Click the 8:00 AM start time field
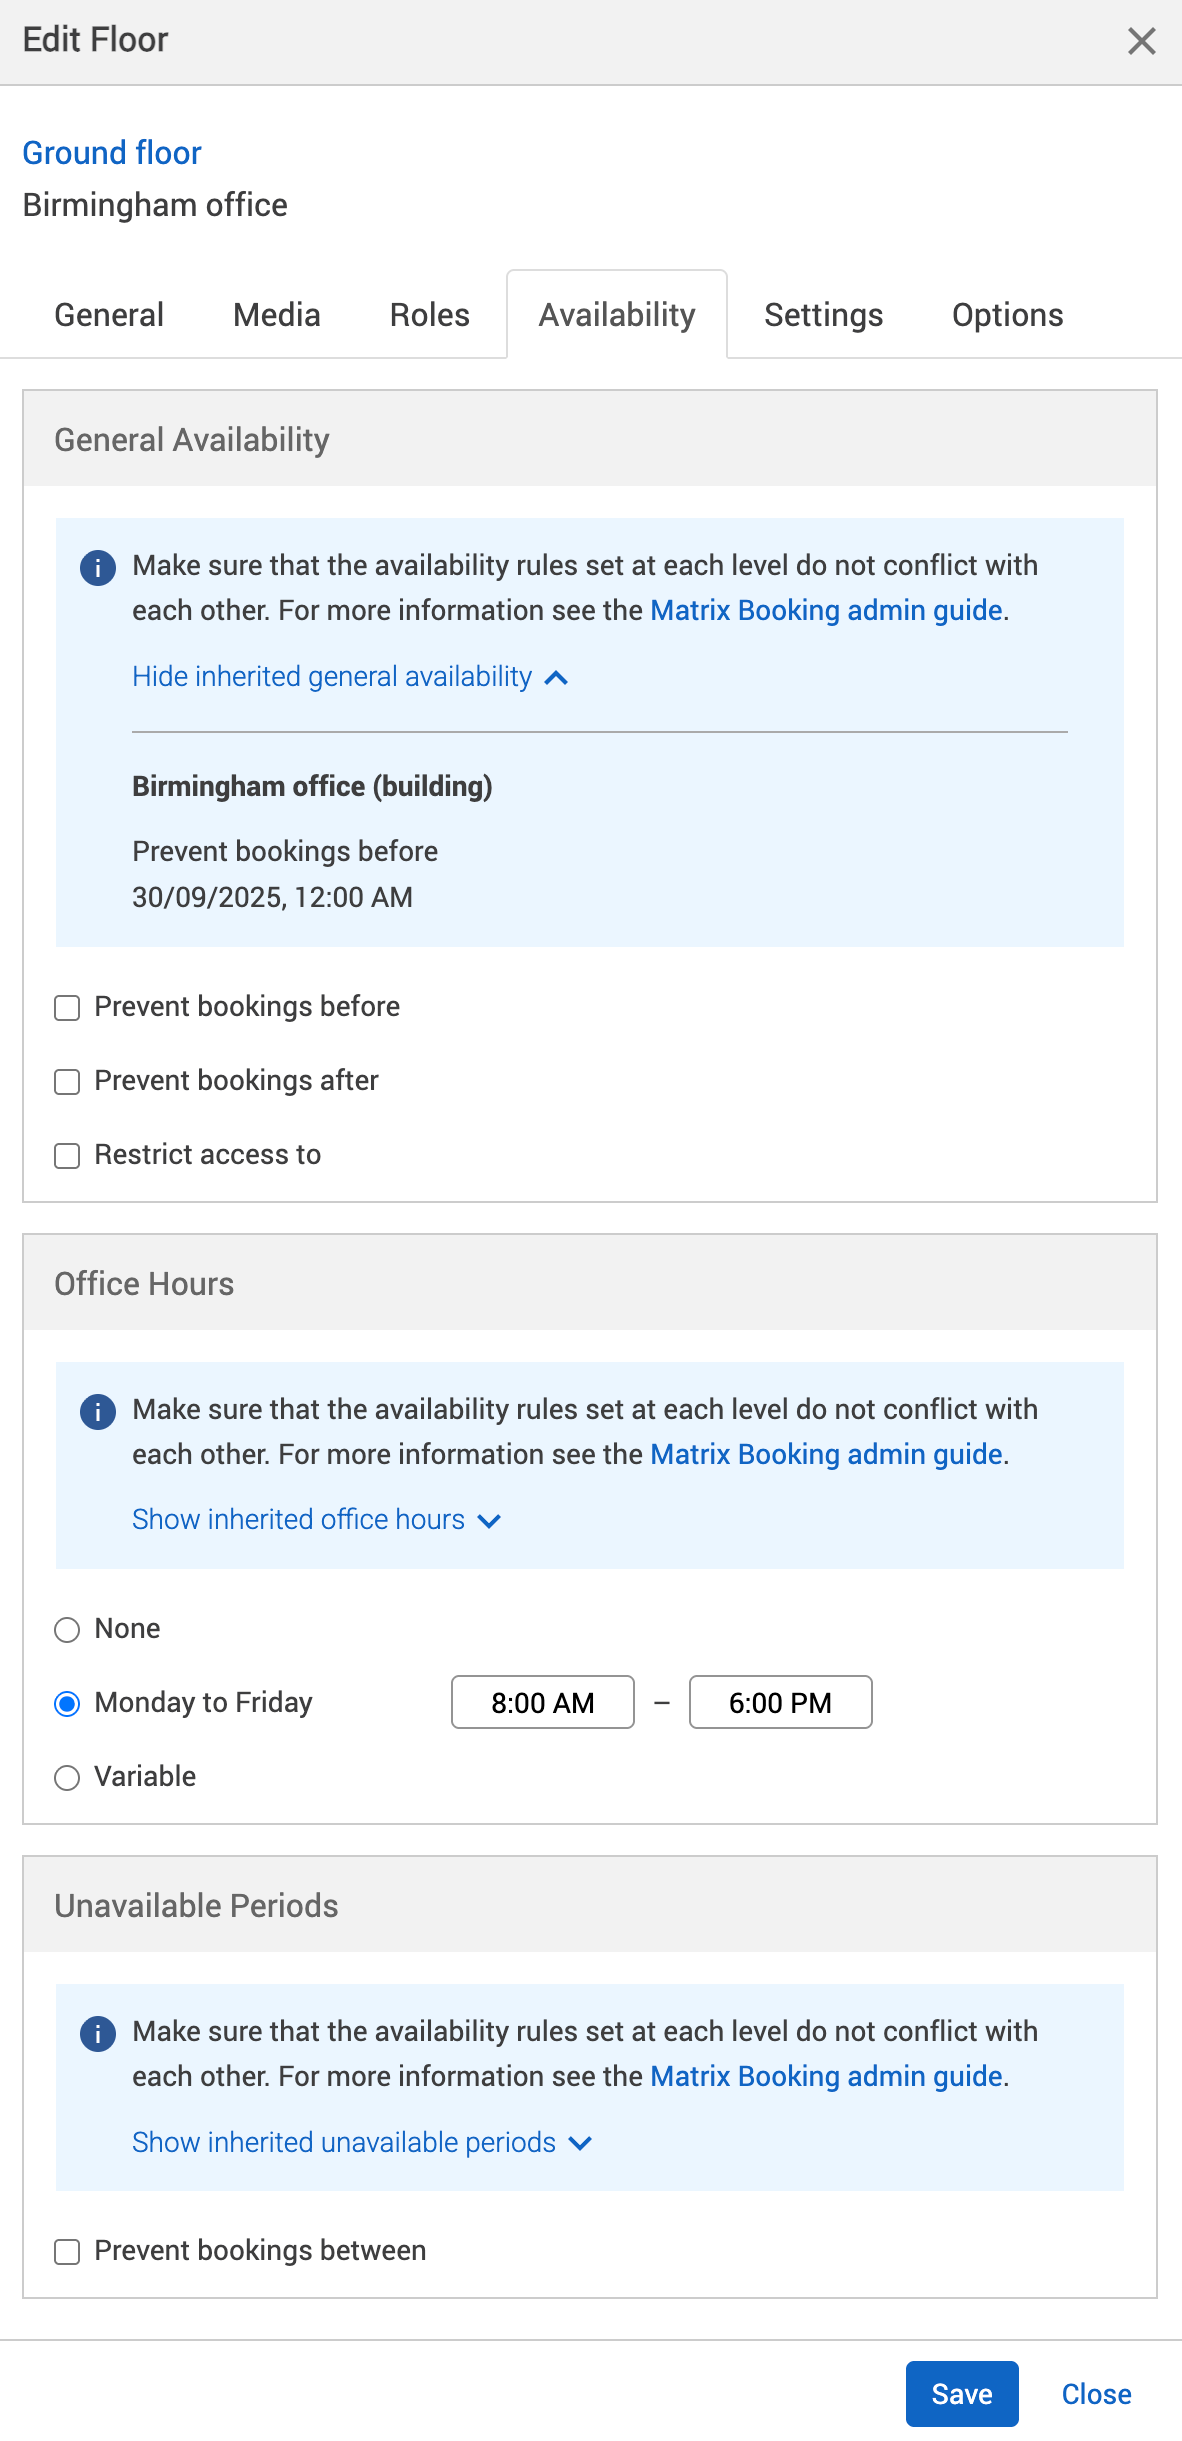This screenshot has width=1182, height=2441. (x=542, y=1702)
